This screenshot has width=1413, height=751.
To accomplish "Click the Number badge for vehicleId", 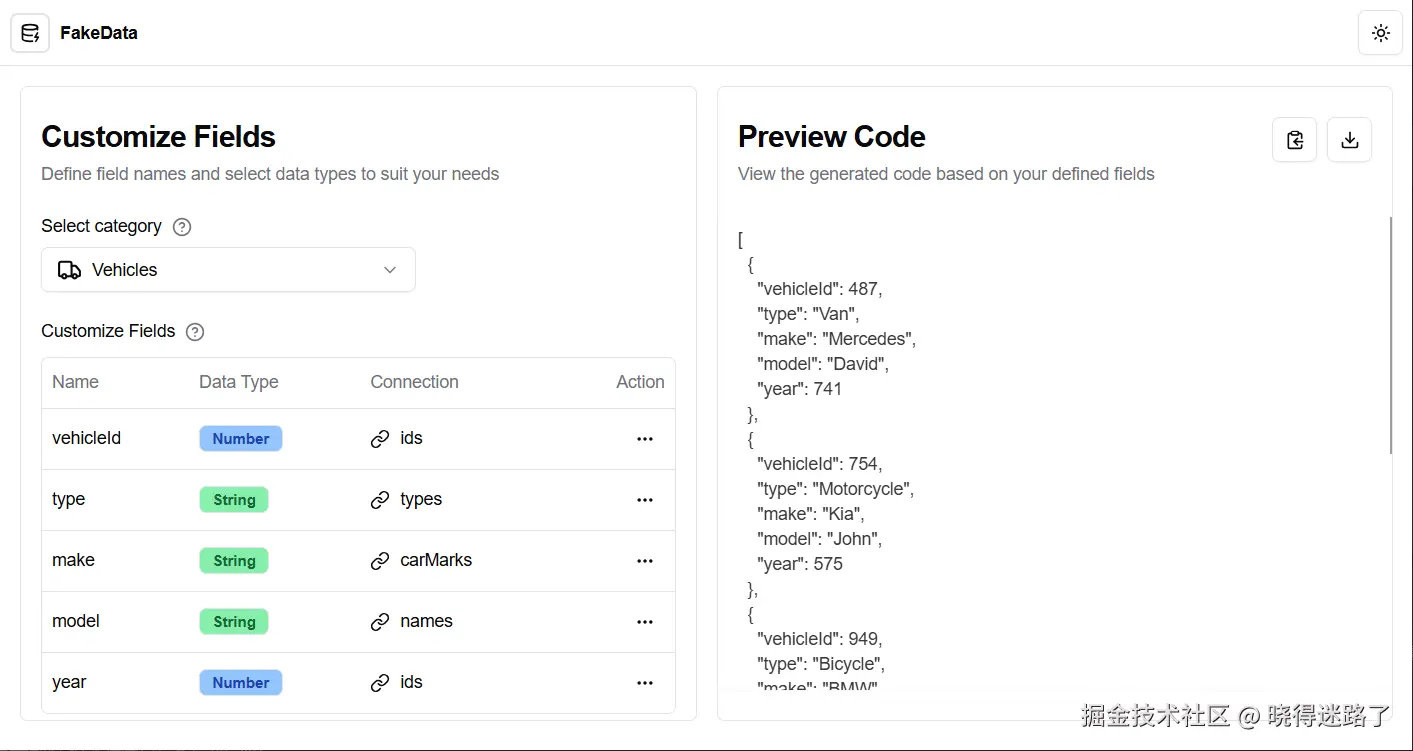I will click(240, 439).
